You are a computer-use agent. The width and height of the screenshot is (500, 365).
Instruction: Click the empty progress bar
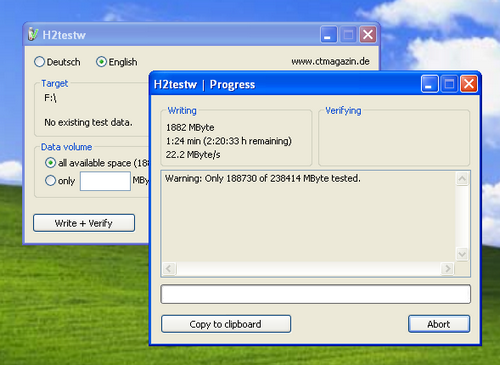[x=316, y=294]
